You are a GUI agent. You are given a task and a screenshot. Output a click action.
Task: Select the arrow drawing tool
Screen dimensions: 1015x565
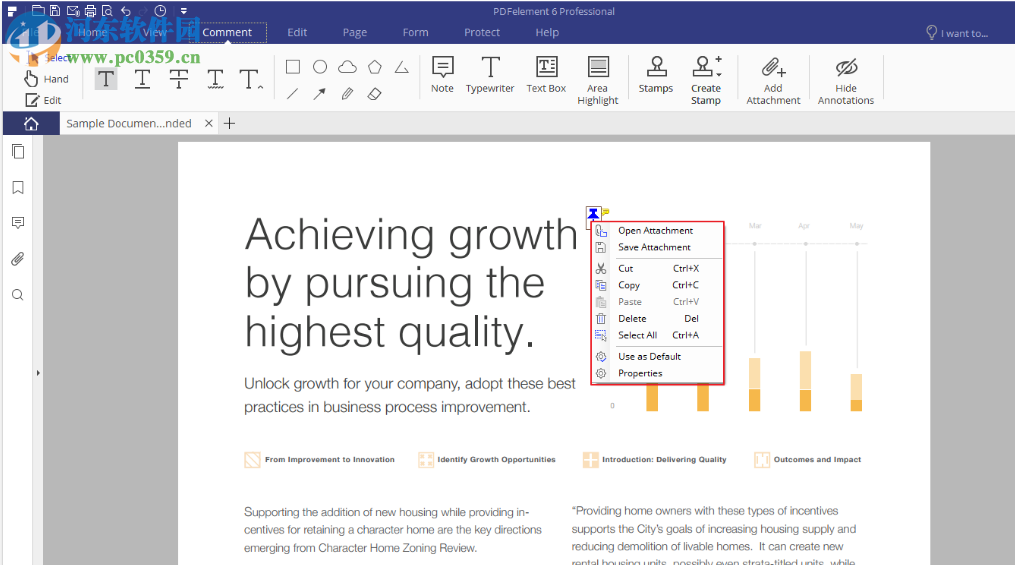click(319, 94)
